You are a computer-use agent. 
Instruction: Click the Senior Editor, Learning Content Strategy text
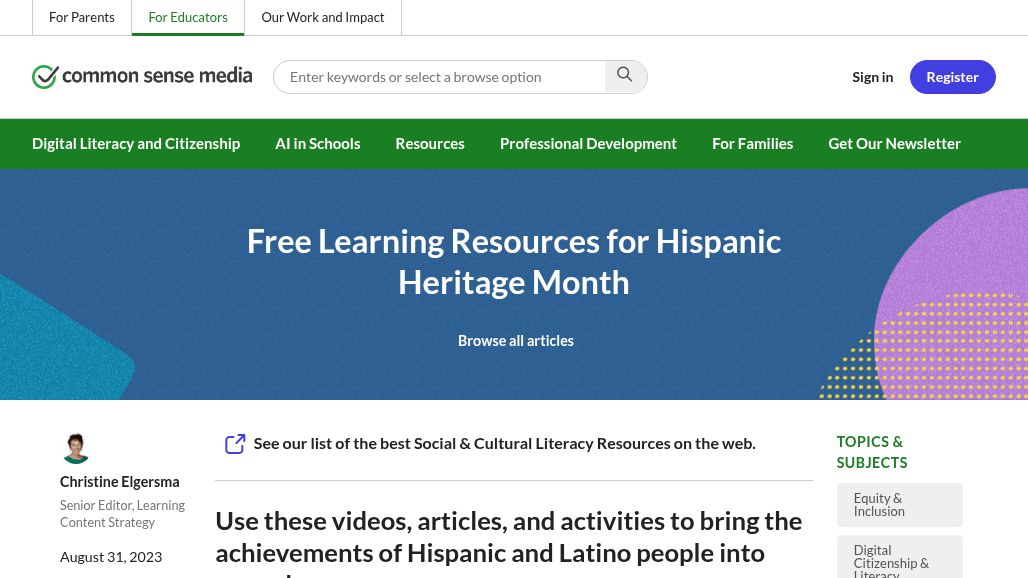click(x=122, y=514)
